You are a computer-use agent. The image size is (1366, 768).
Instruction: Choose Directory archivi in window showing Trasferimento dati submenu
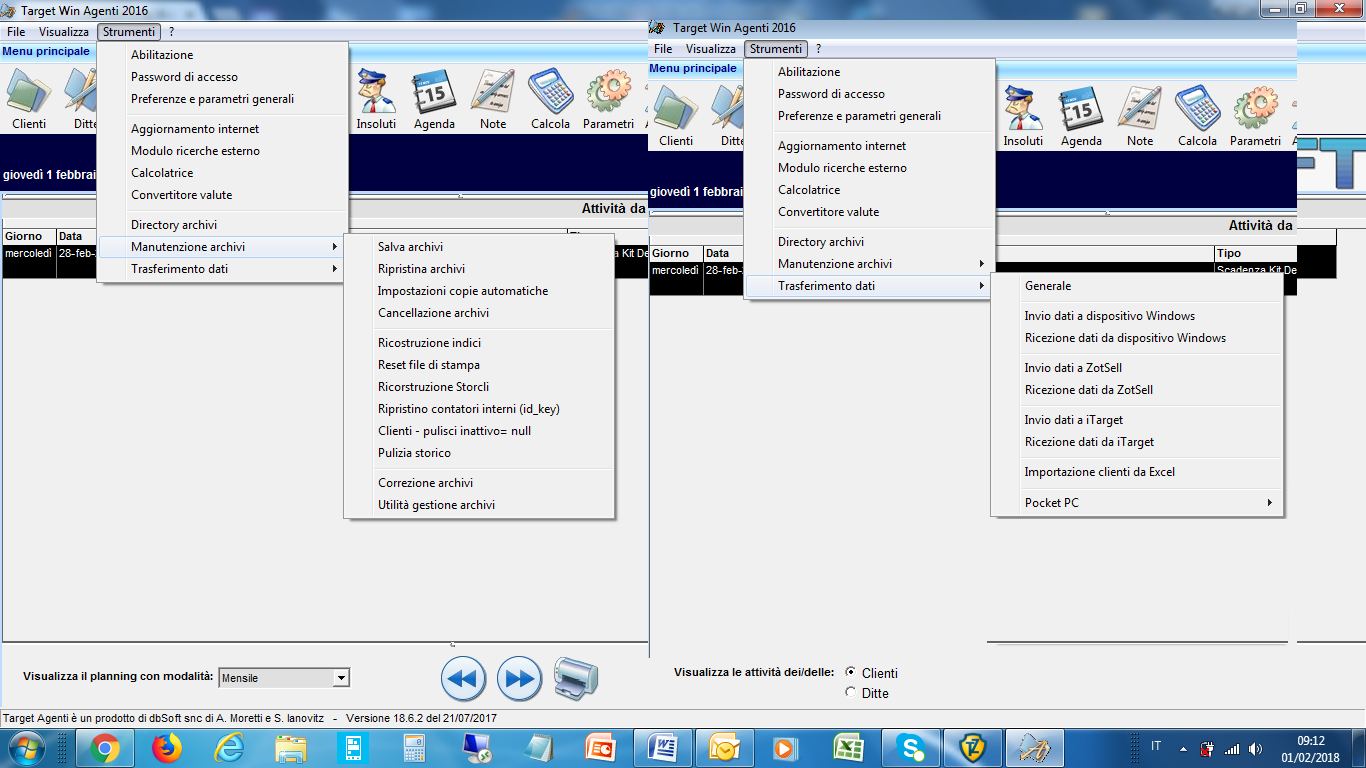click(869, 242)
